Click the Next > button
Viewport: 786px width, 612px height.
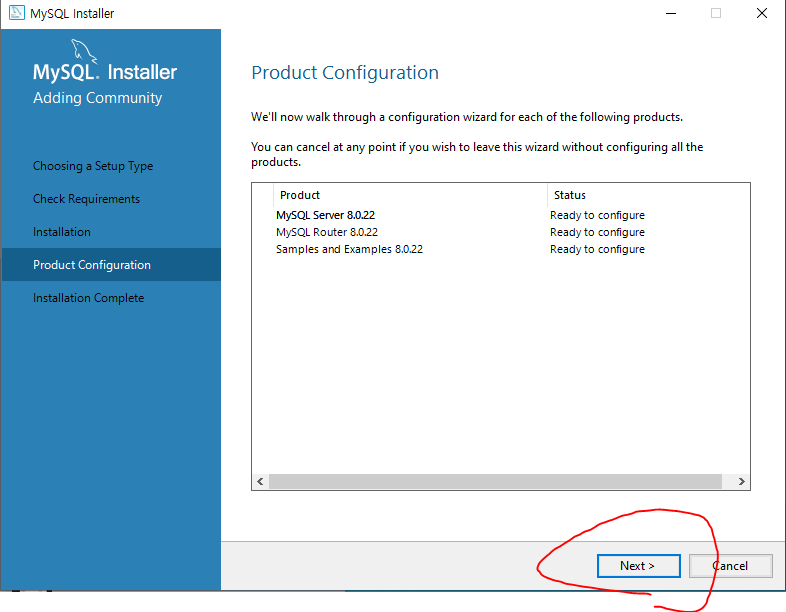639,566
